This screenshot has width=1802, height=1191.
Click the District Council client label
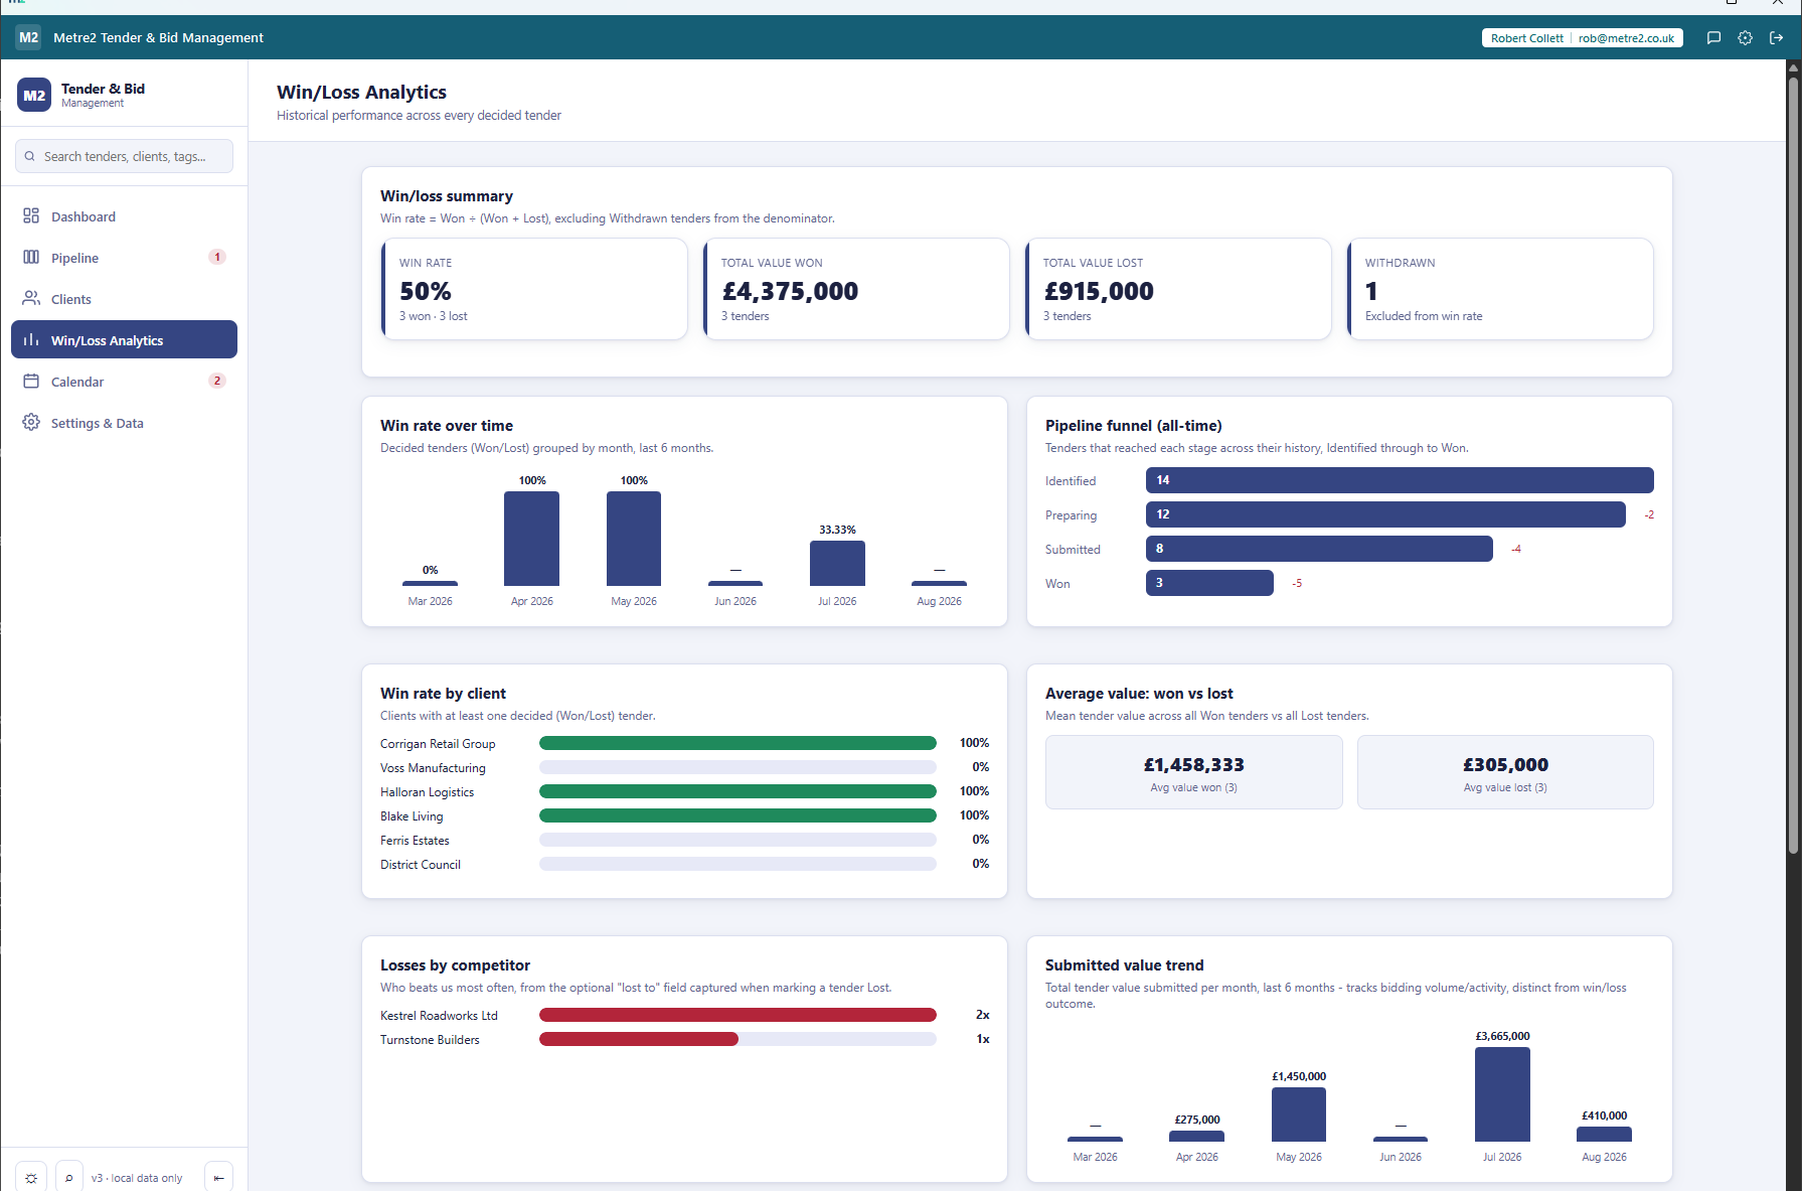tap(420, 864)
